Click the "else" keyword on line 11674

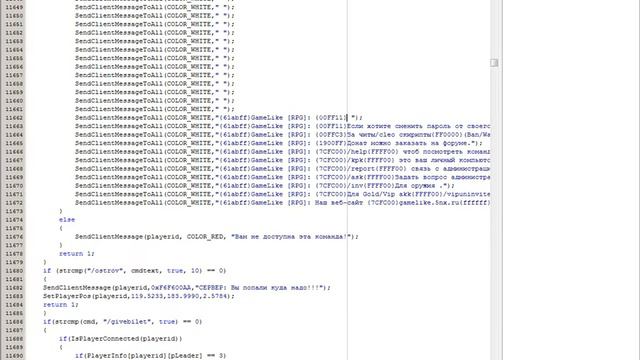point(67,220)
